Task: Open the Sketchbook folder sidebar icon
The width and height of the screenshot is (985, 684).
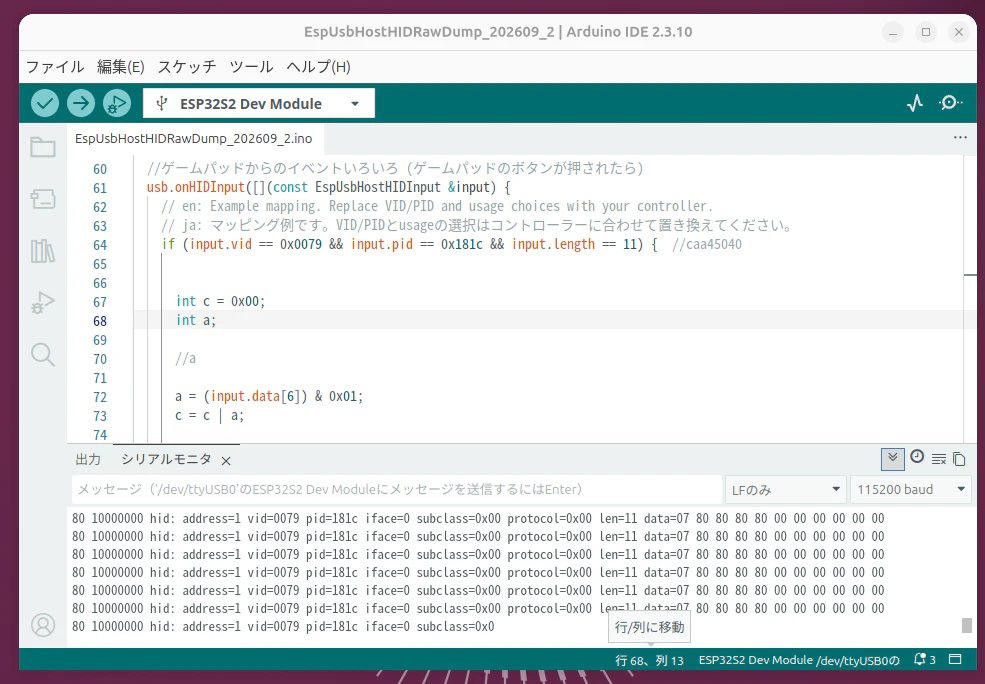Action: click(x=43, y=147)
